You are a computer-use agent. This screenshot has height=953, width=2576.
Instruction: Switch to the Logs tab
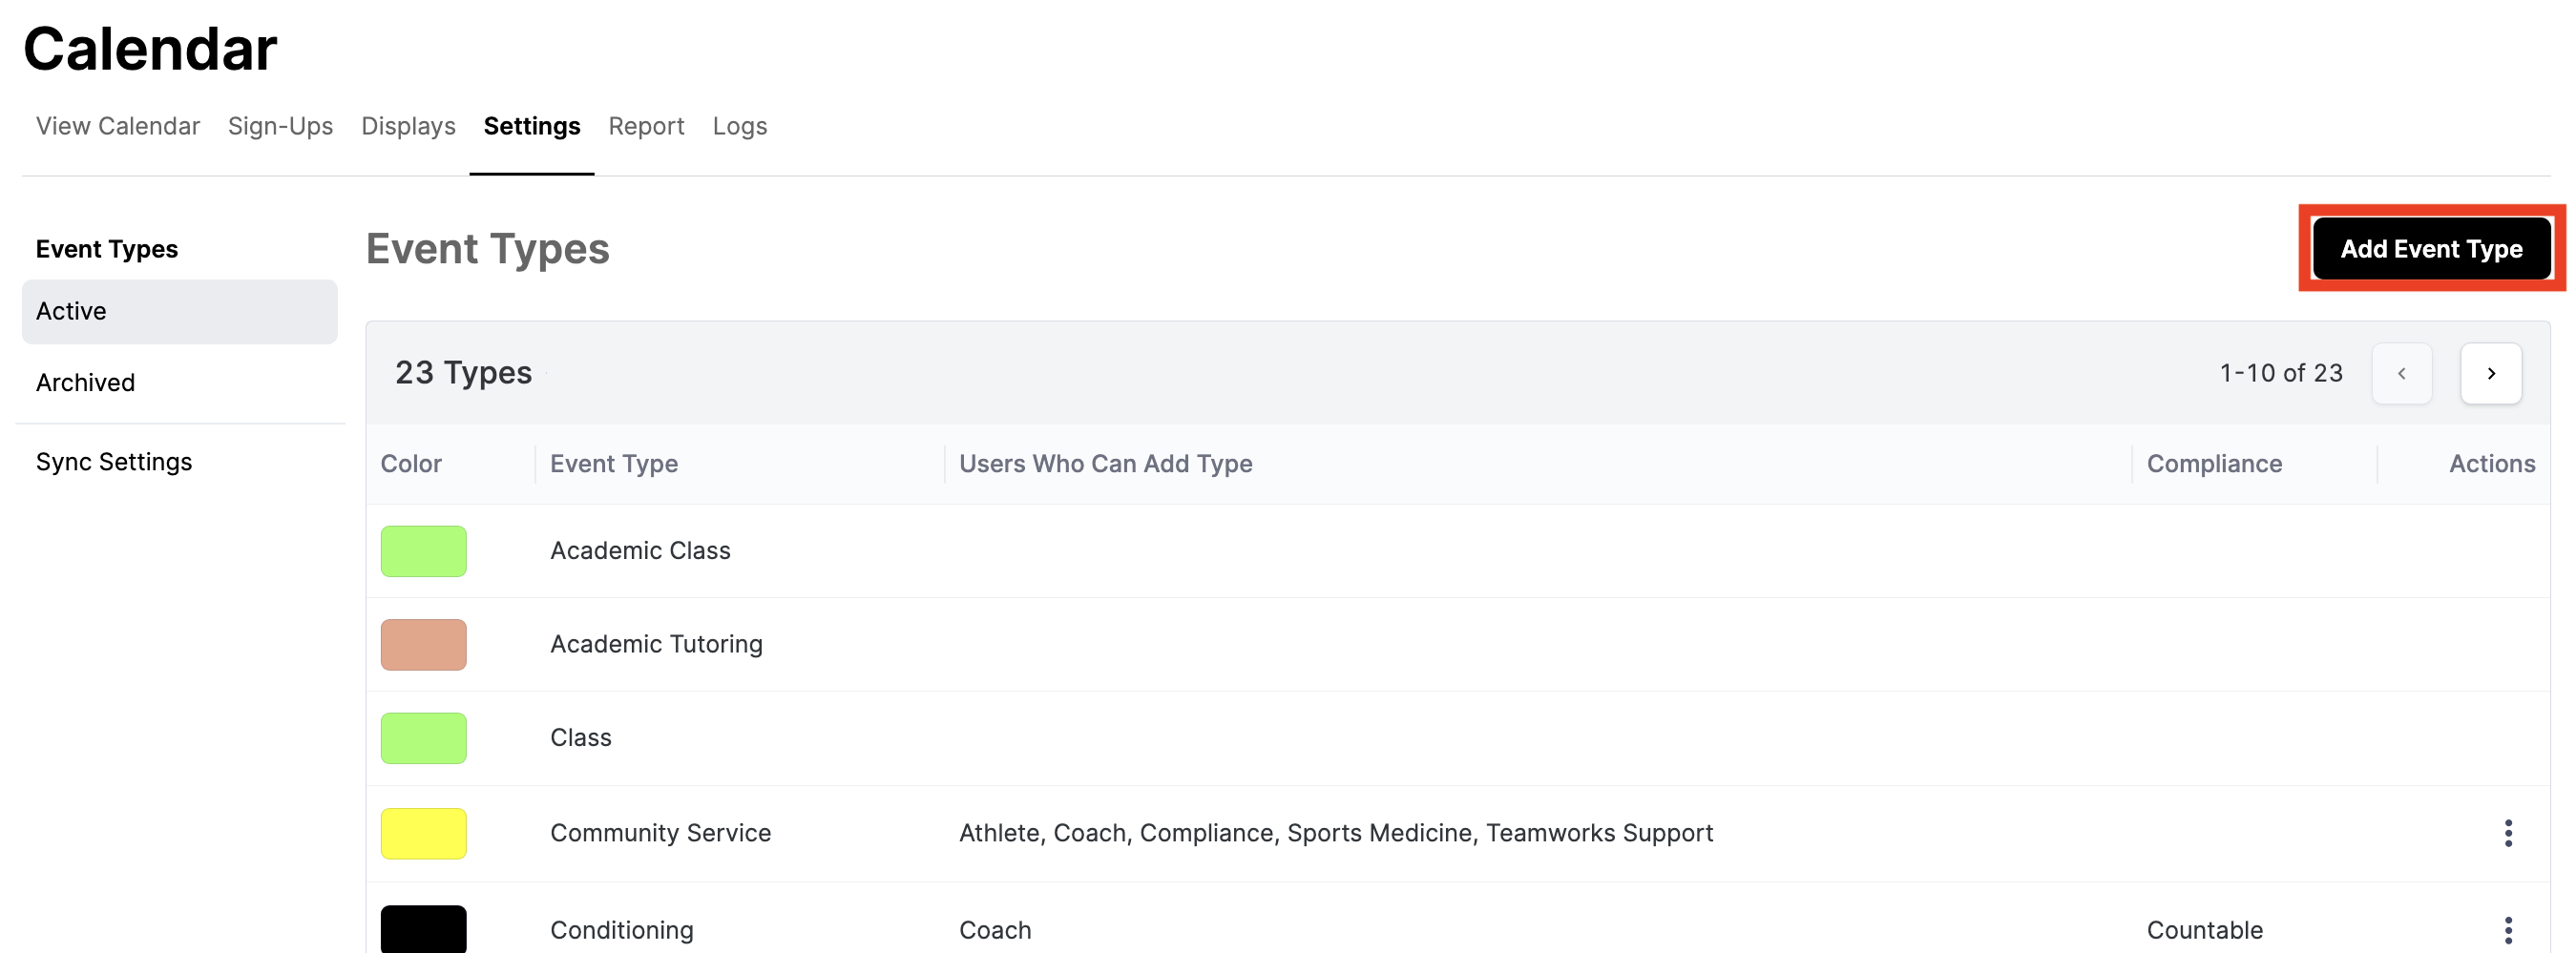coord(739,126)
